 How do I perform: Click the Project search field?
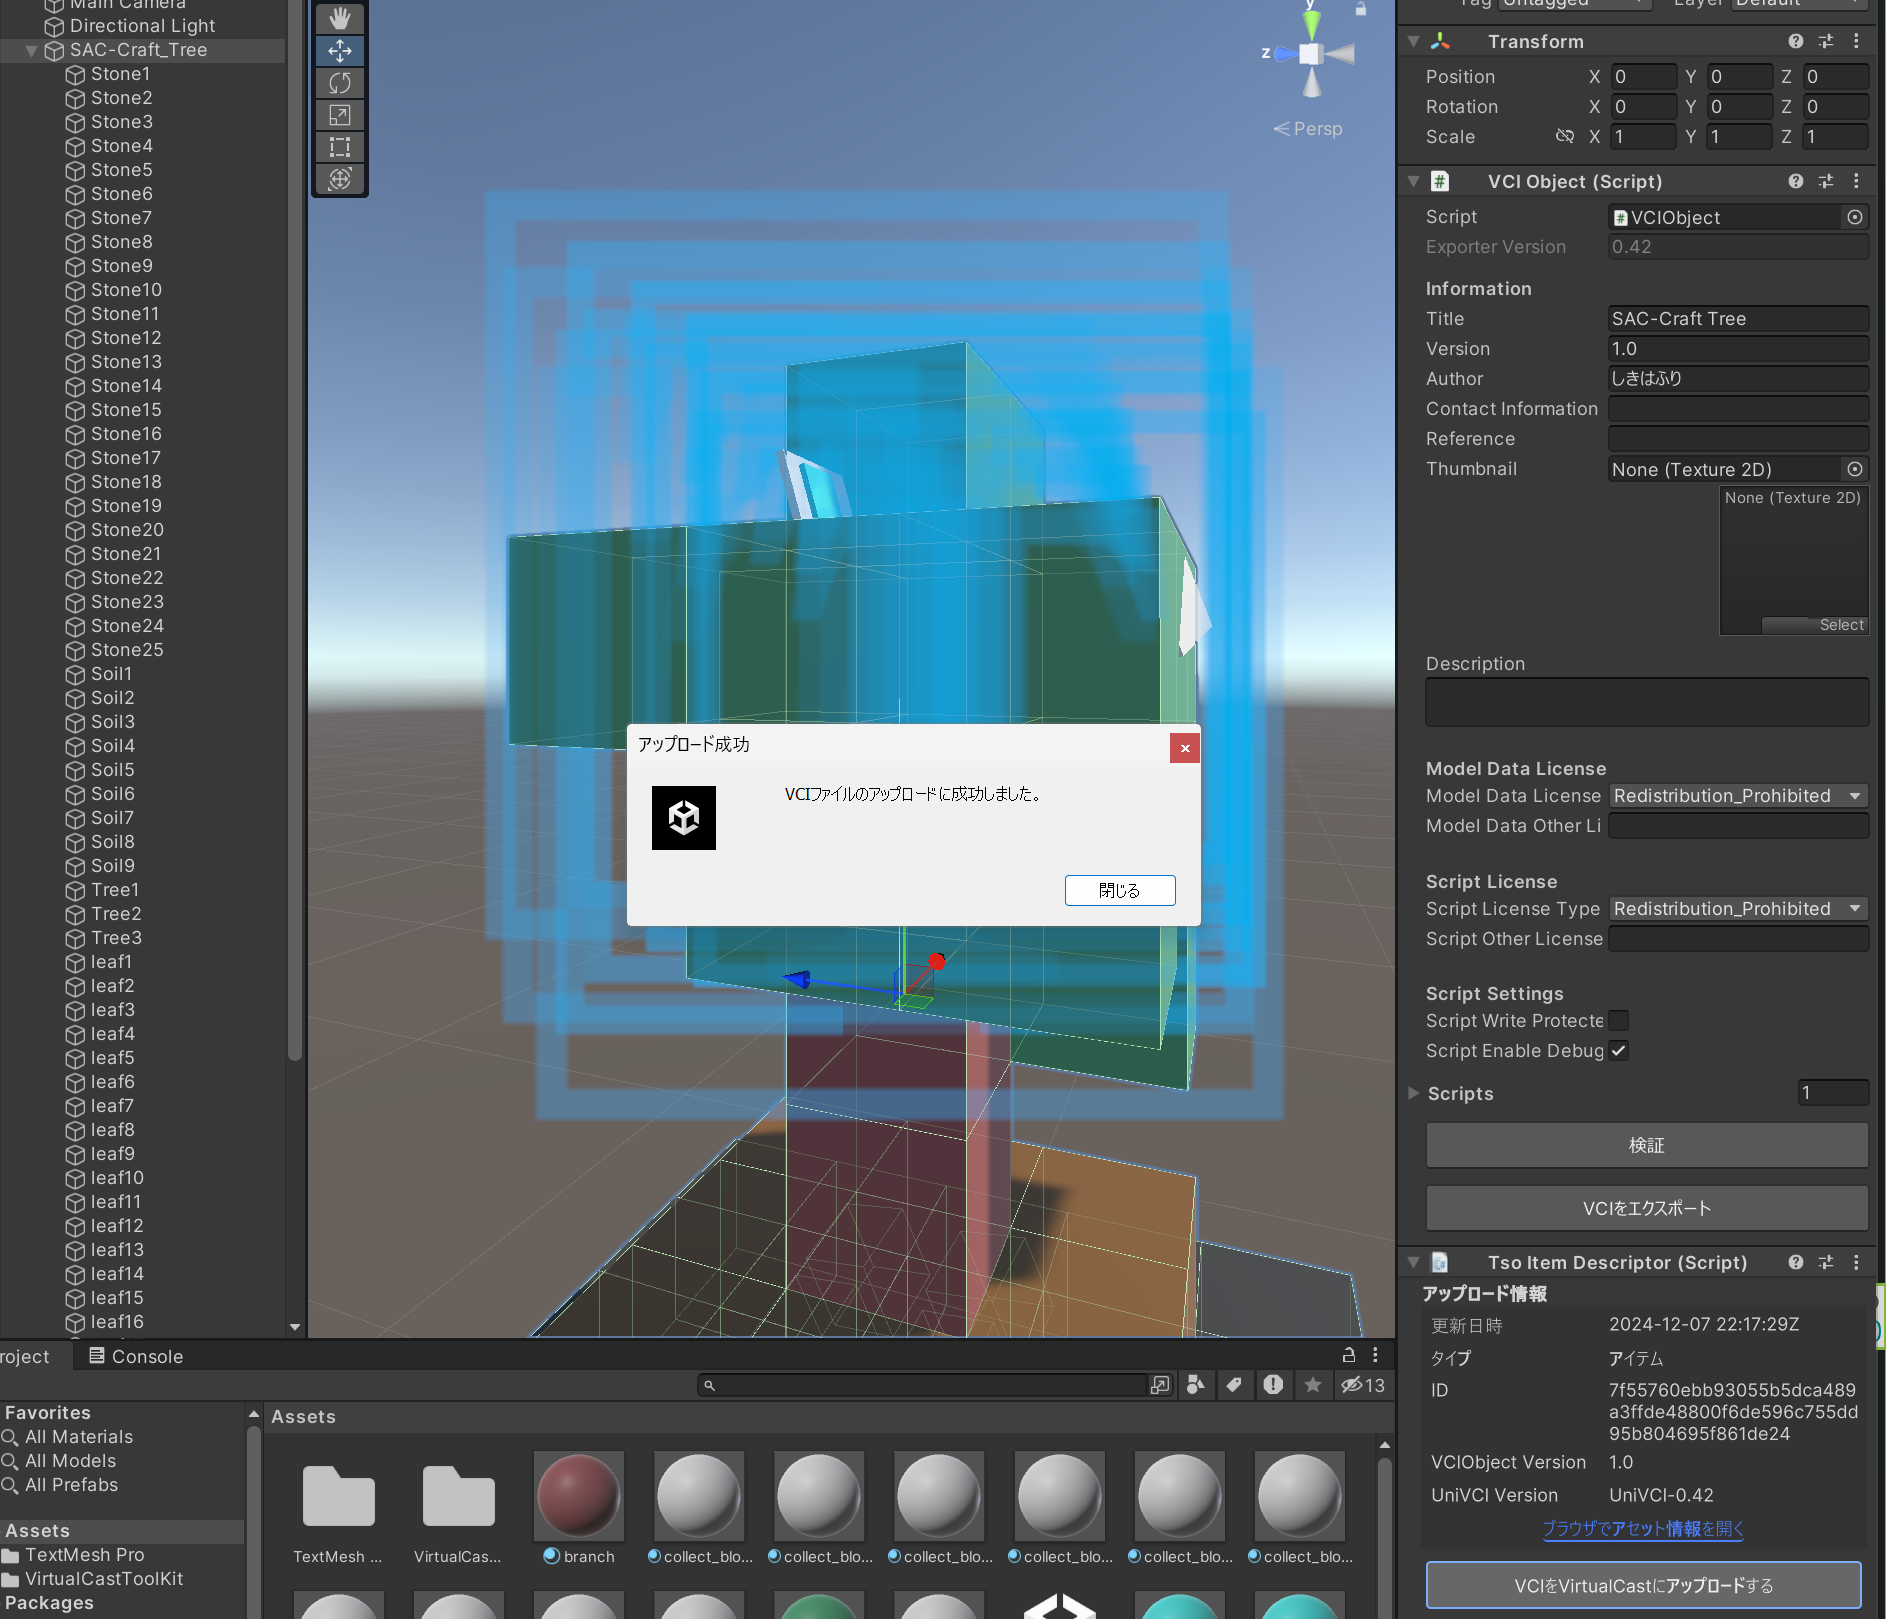pos(922,1385)
